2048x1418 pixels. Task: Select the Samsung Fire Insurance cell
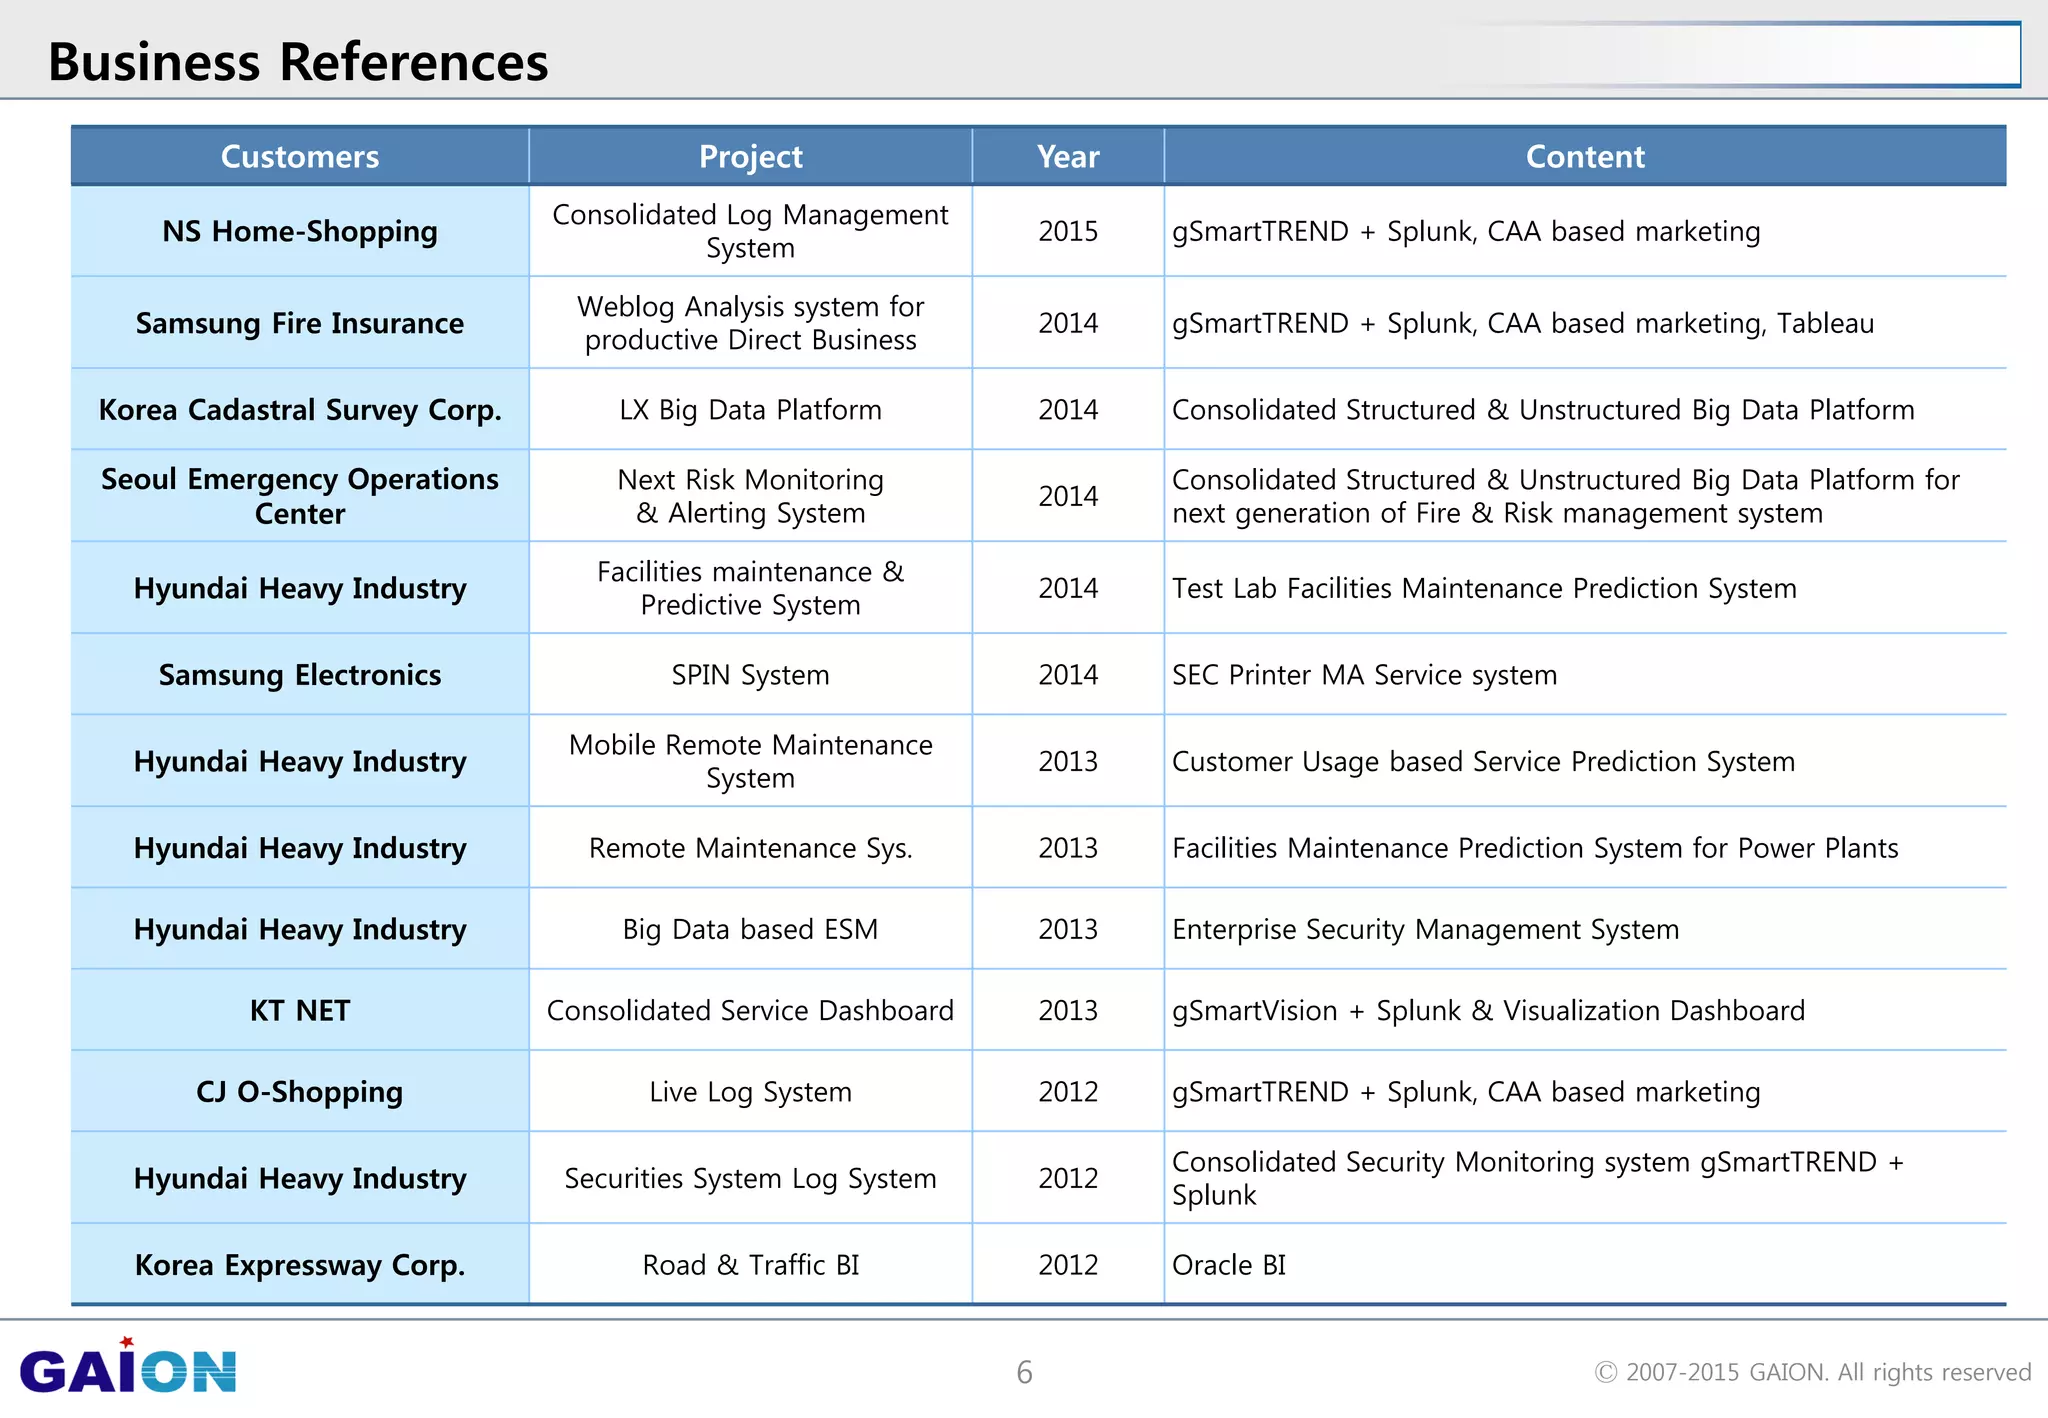point(299,323)
